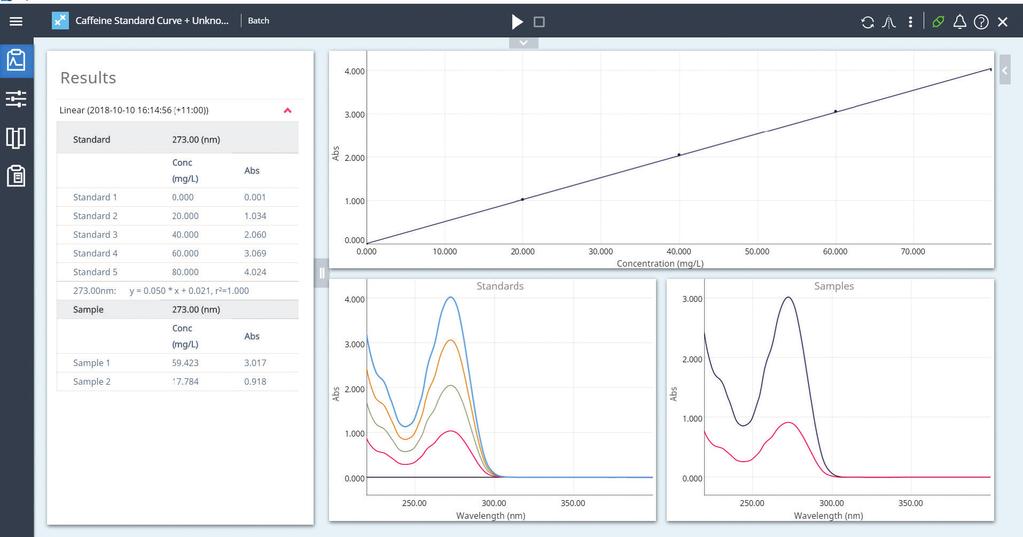The height and width of the screenshot is (537, 1023).
Task: Collapse right panel with side arrow
Action: click(x=1005, y=71)
